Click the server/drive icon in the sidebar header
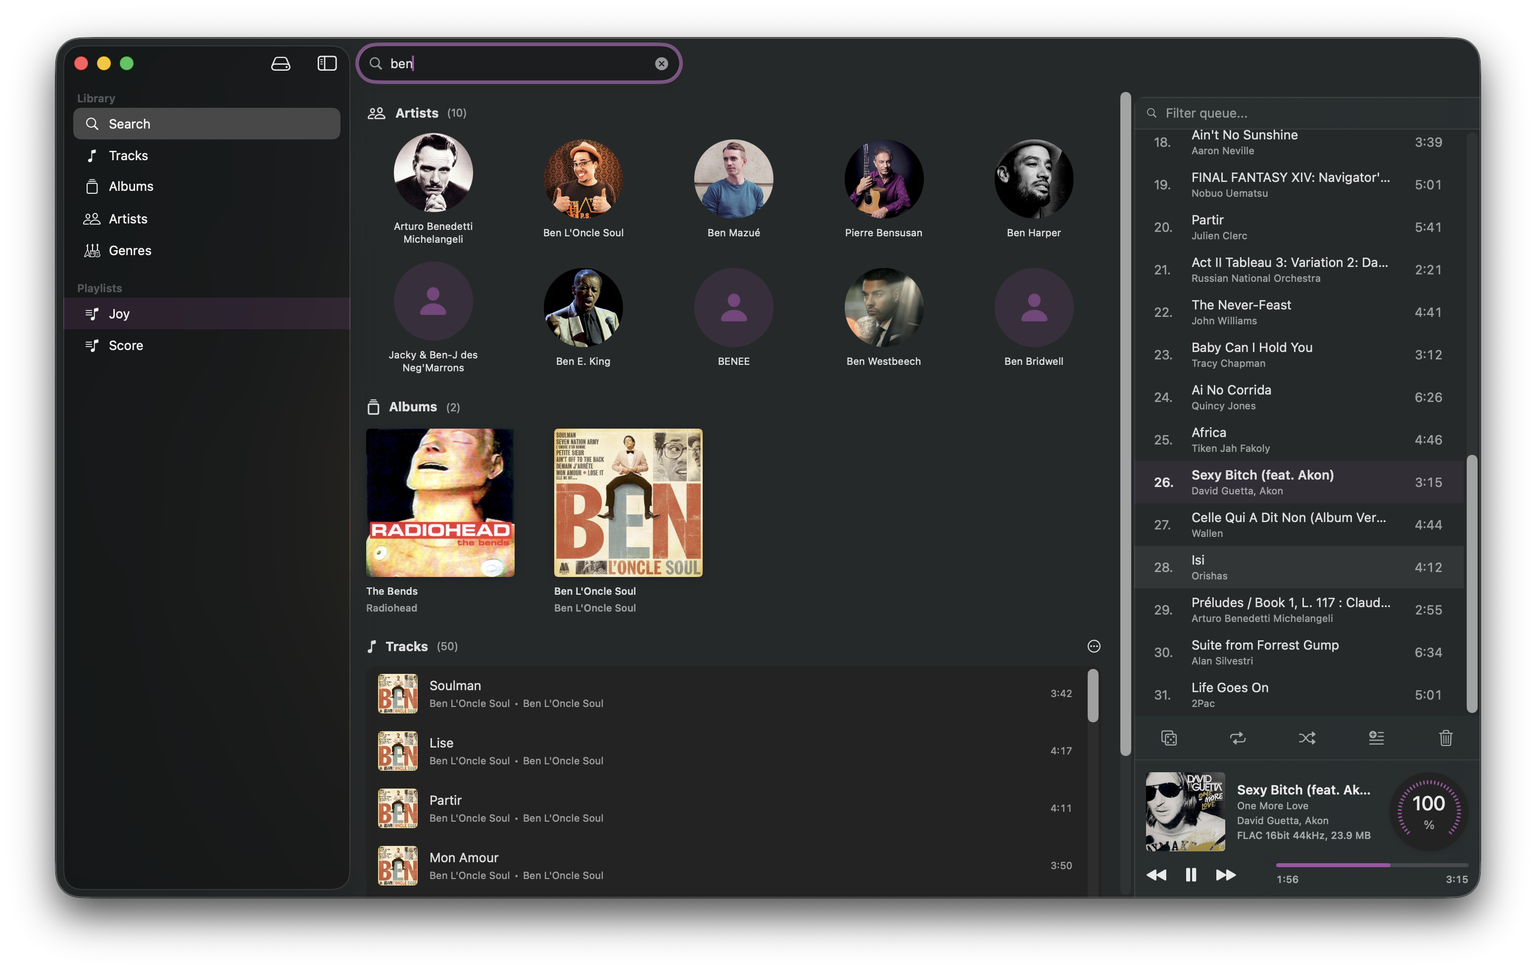1536x971 pixels. 281,63
